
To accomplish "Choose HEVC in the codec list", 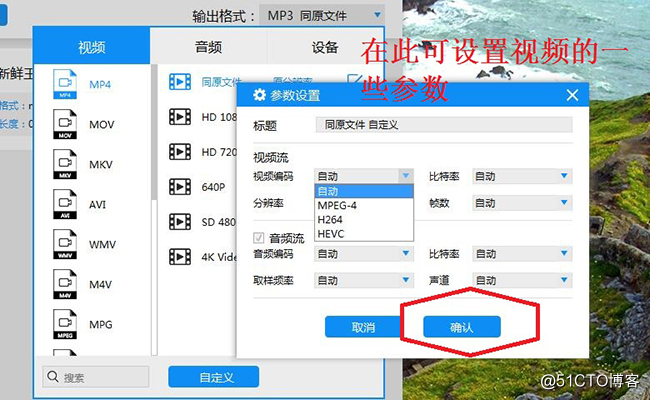I will 364,234.
